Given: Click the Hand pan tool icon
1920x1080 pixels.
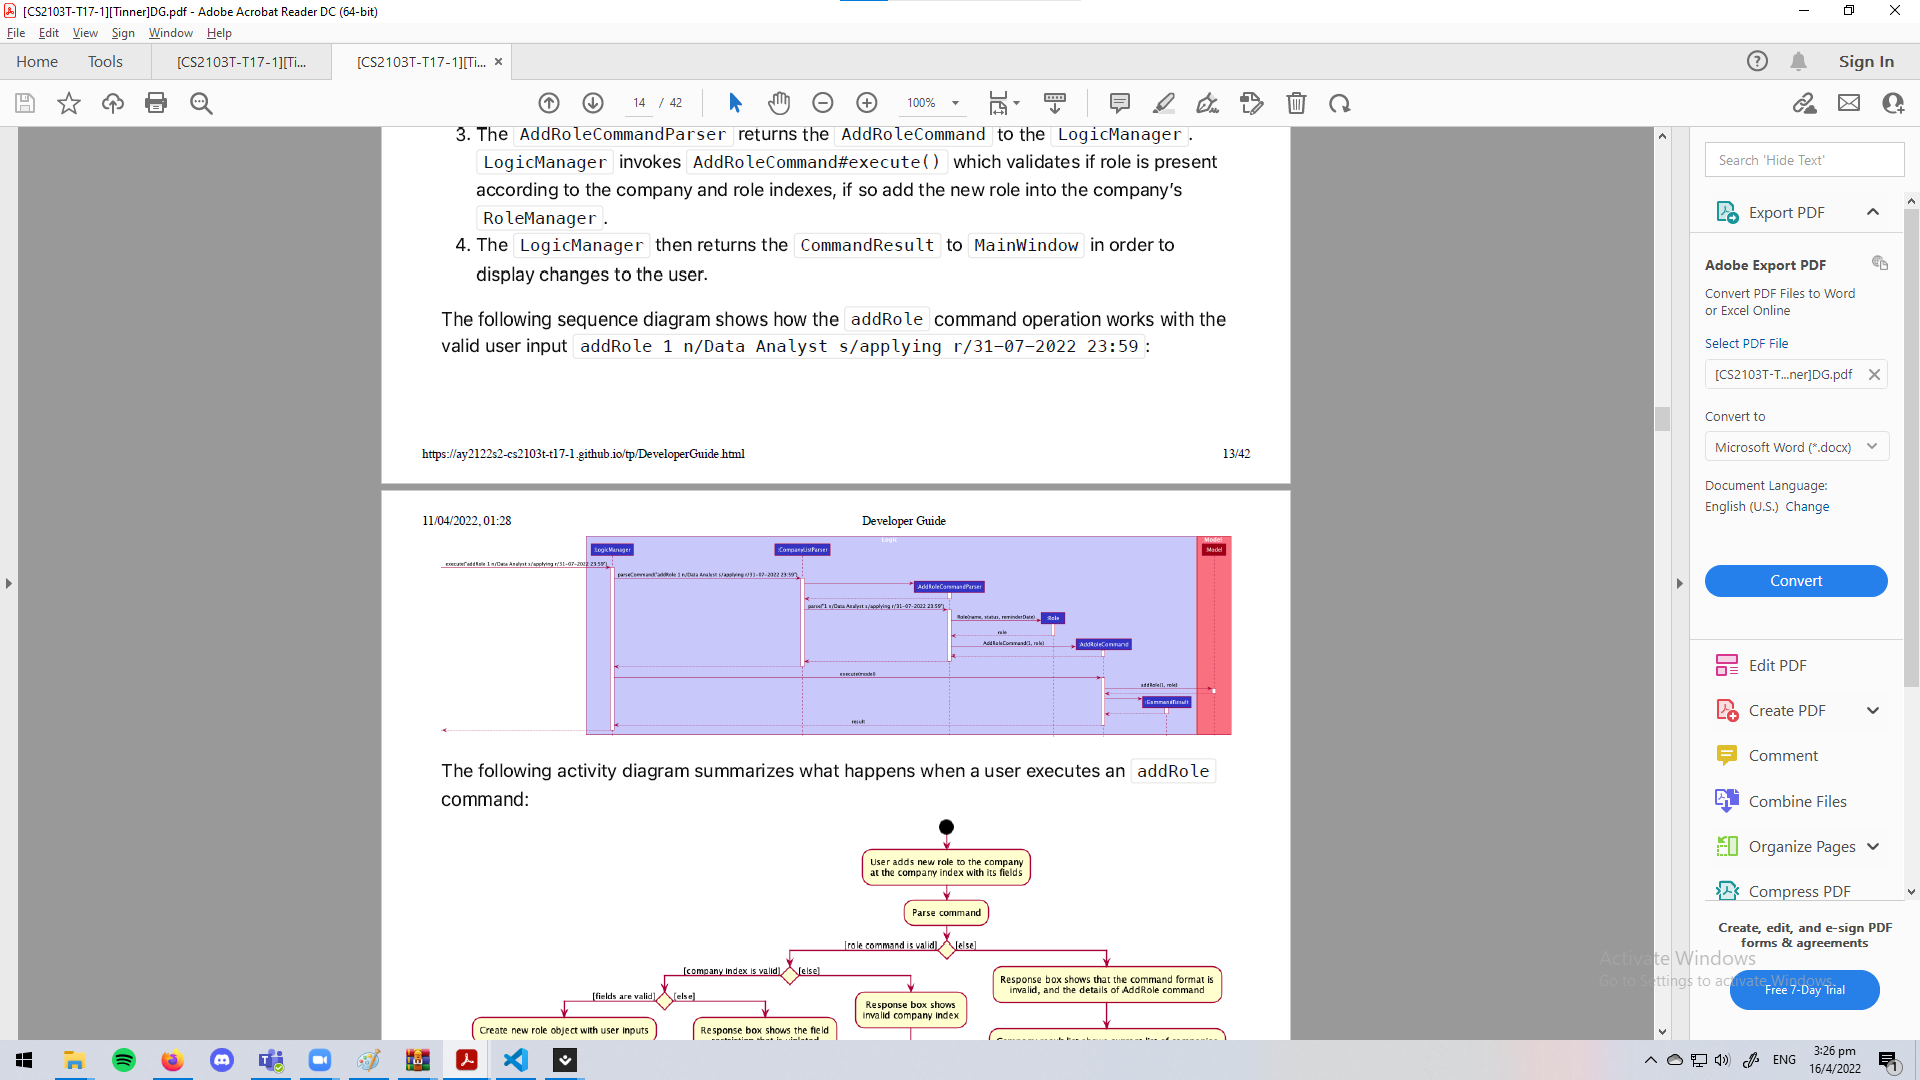Looking at the screenshot, I should pos(779,103).
